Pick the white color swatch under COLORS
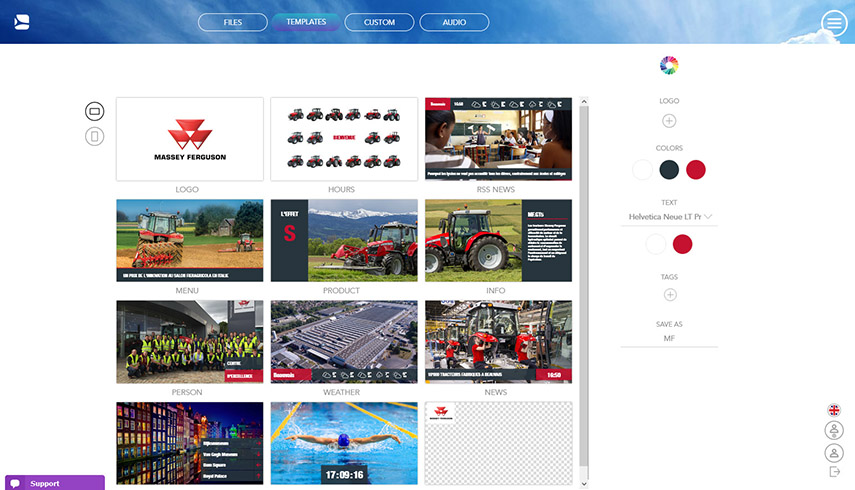The height and width of the screenshot is (490, 855). [x=642, y=170]
